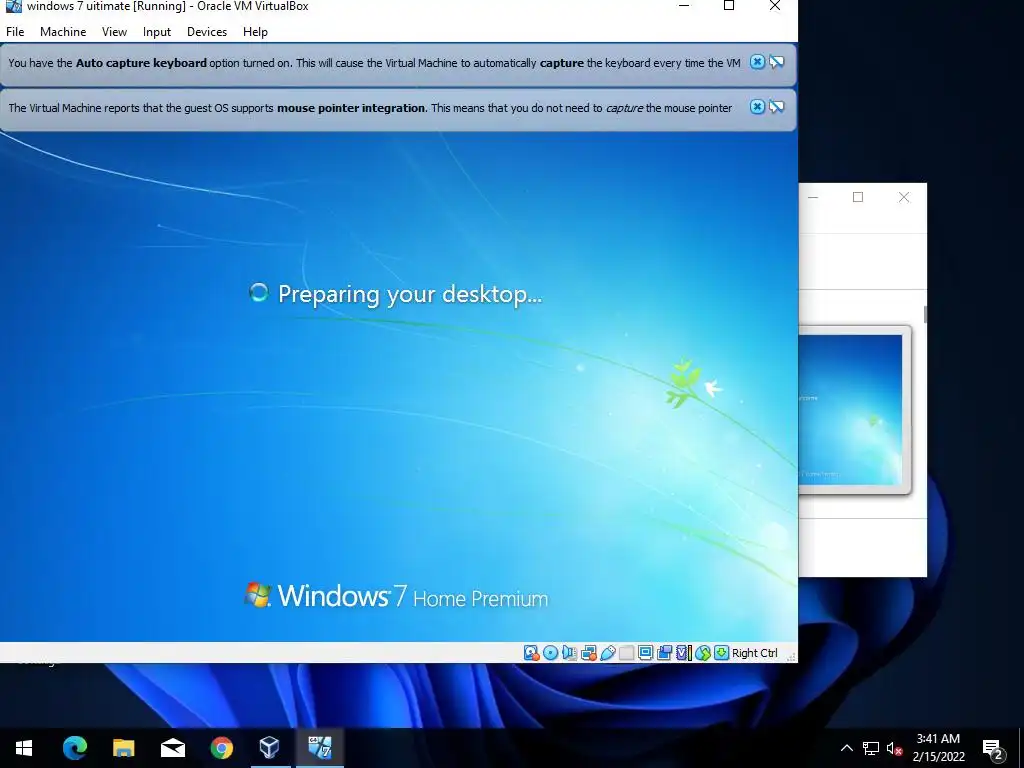The width and height of the screenshot is (1024, 768).
Task: Dismiss the mouse pointer integration notification
Action: point(757,106)
